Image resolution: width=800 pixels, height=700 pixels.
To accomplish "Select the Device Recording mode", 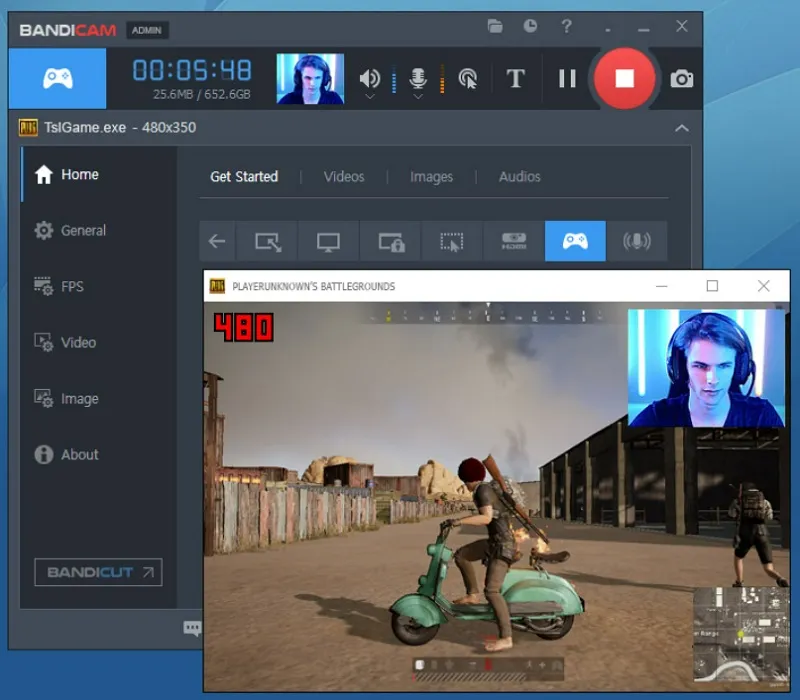I will coord(515,241).
